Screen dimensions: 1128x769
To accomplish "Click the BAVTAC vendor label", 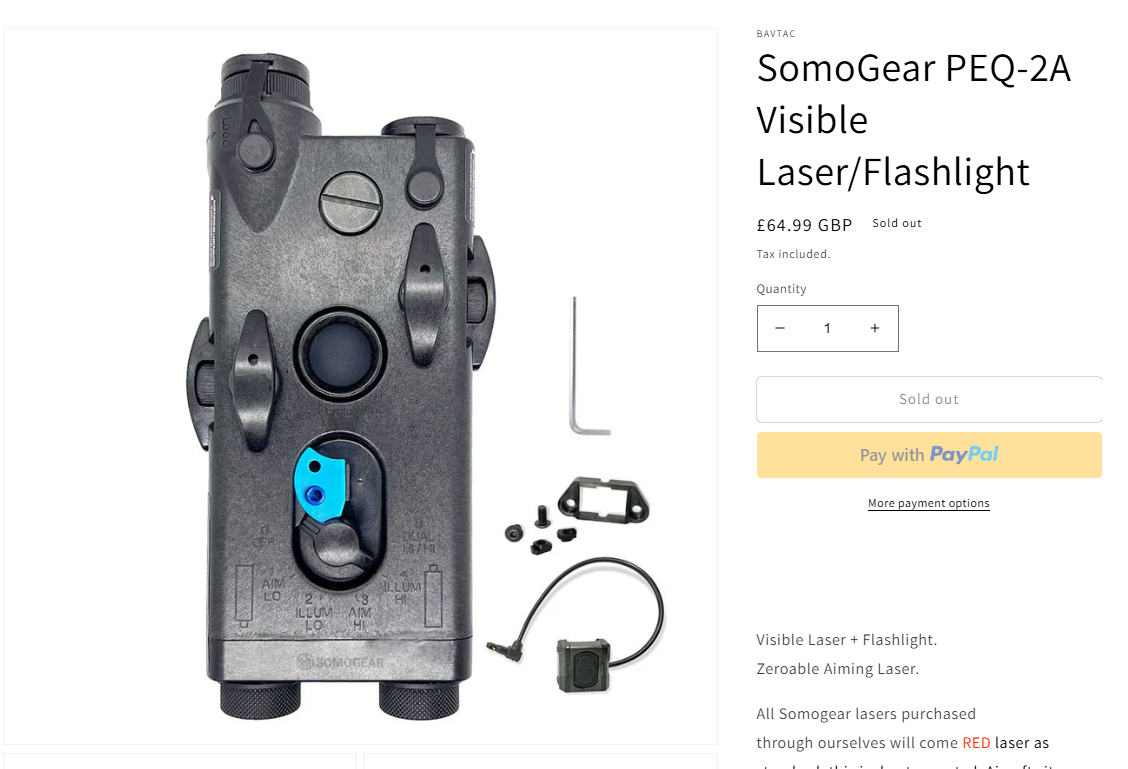I will (776, 34).
